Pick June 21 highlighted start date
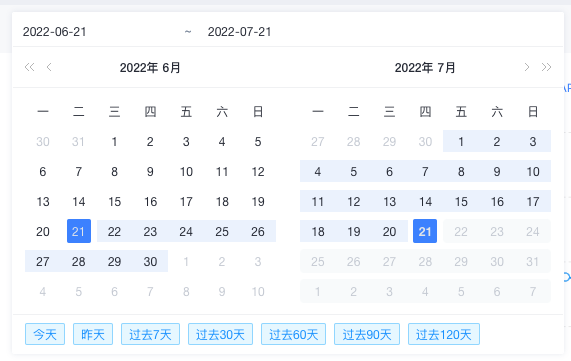This screenshot has height=361, width=571. pyautogui.click(x=79, y=231)
